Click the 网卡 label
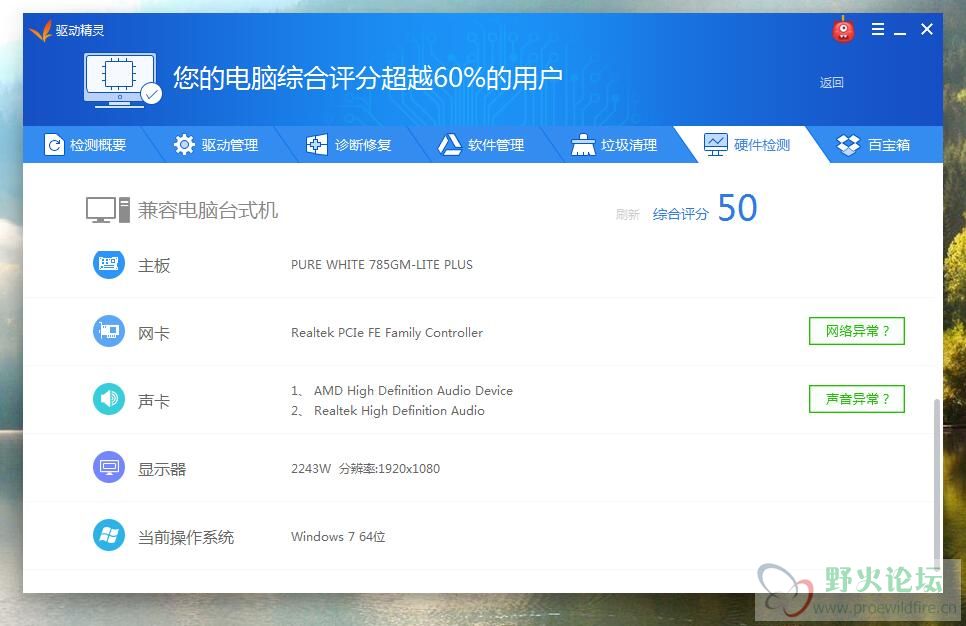 pos(154,333)
